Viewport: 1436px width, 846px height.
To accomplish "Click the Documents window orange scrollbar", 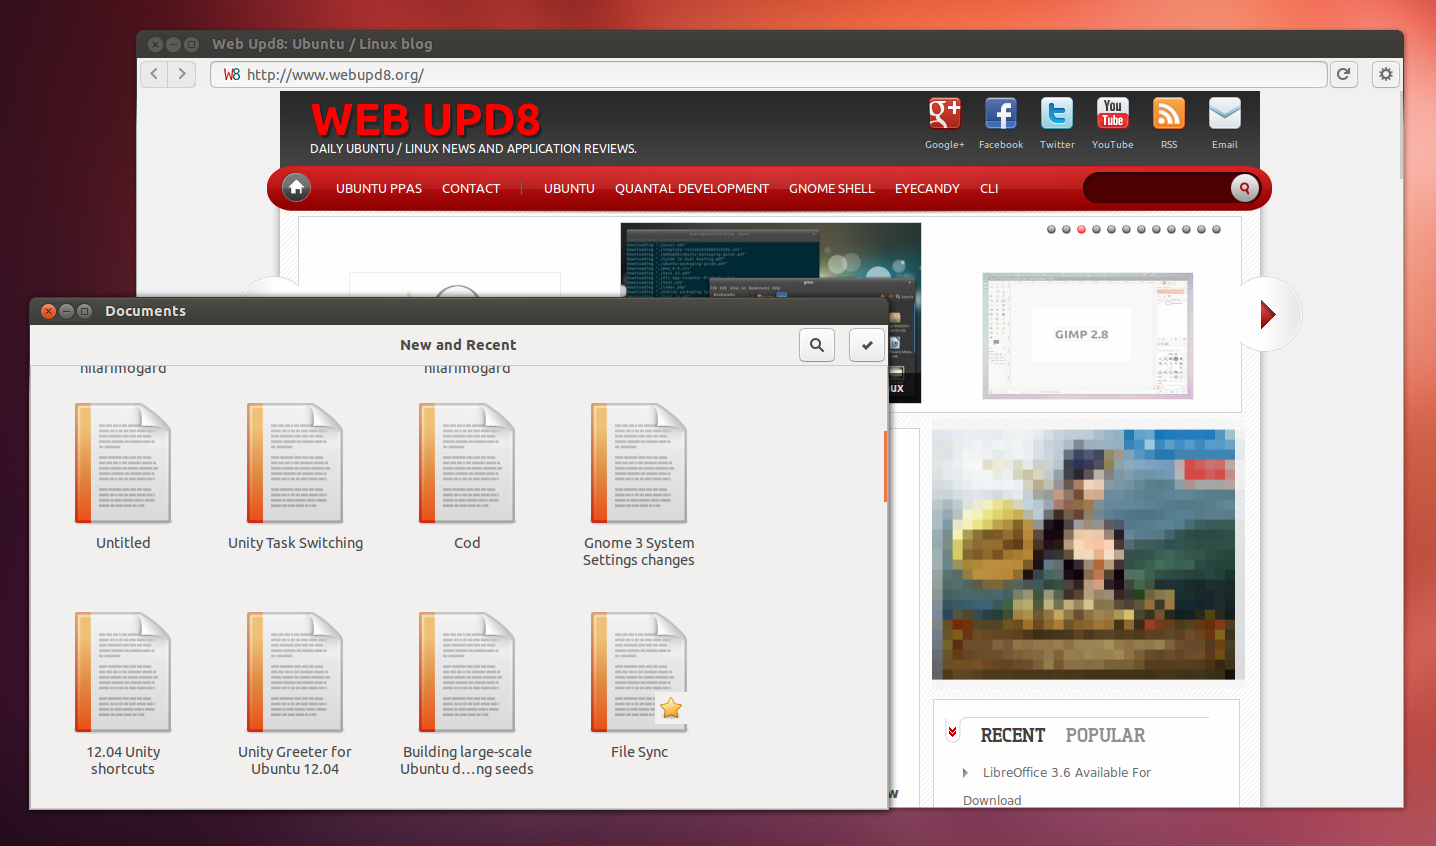I will tap(885, 466).
